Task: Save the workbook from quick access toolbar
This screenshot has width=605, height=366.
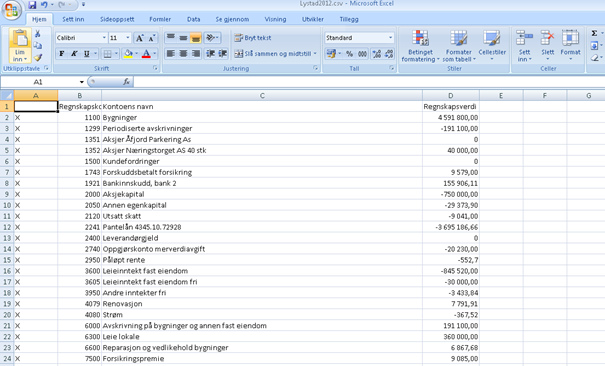Action: [x=32, y=5]
